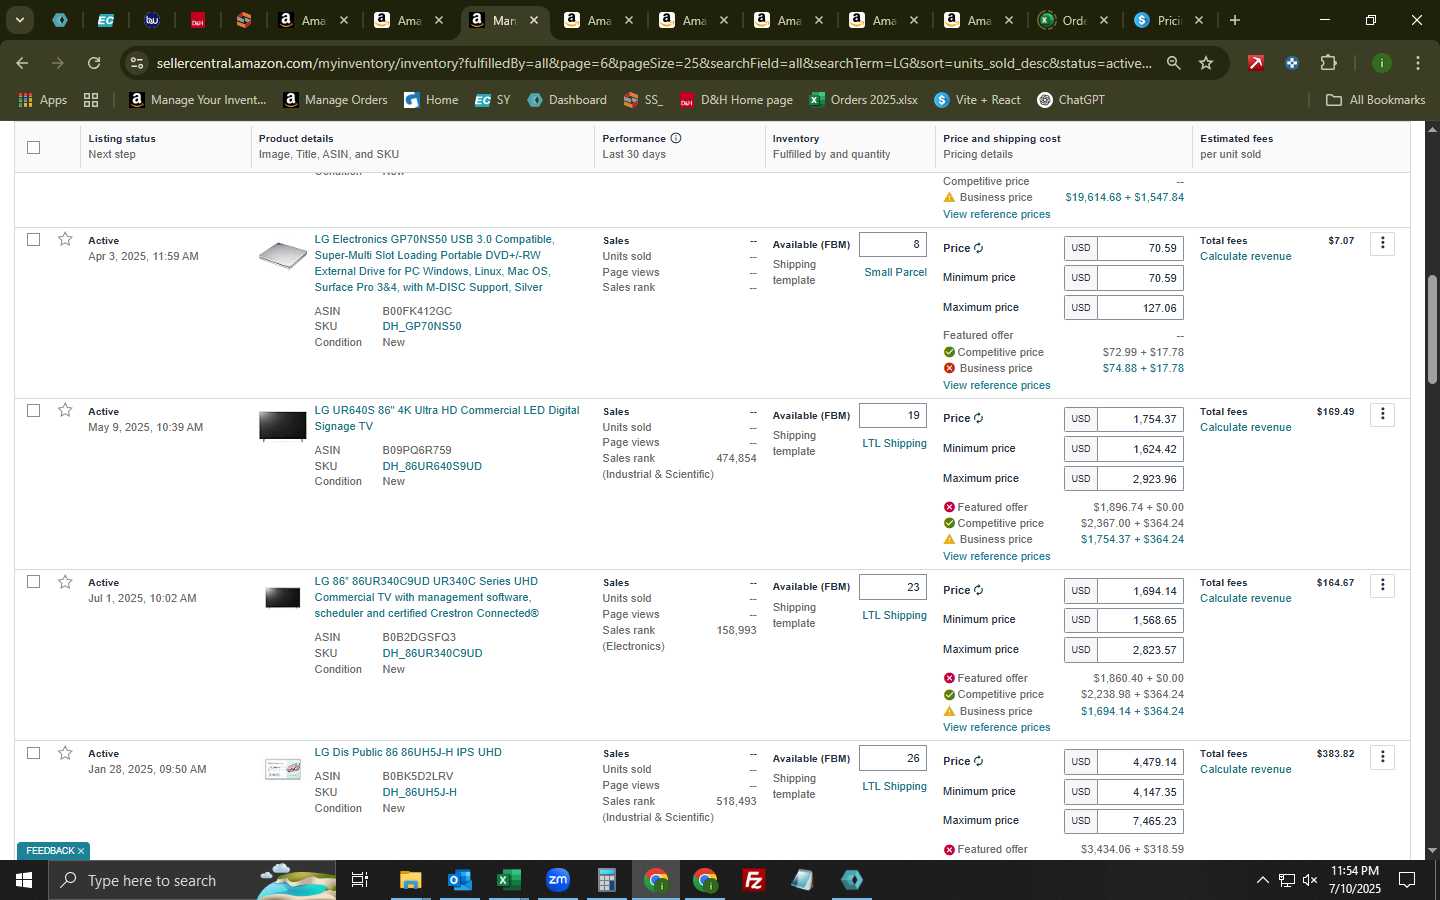Open Chrome three-dot menu

[1417, 63]
